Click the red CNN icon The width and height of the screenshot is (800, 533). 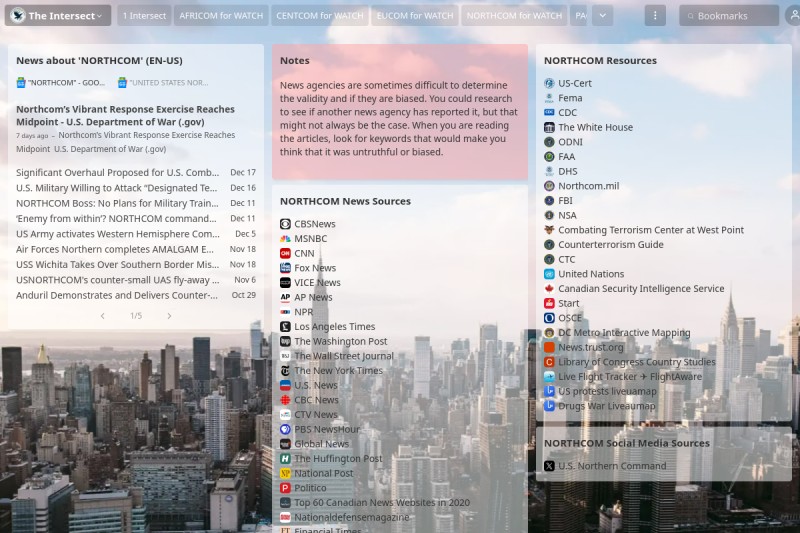[285, 253]
